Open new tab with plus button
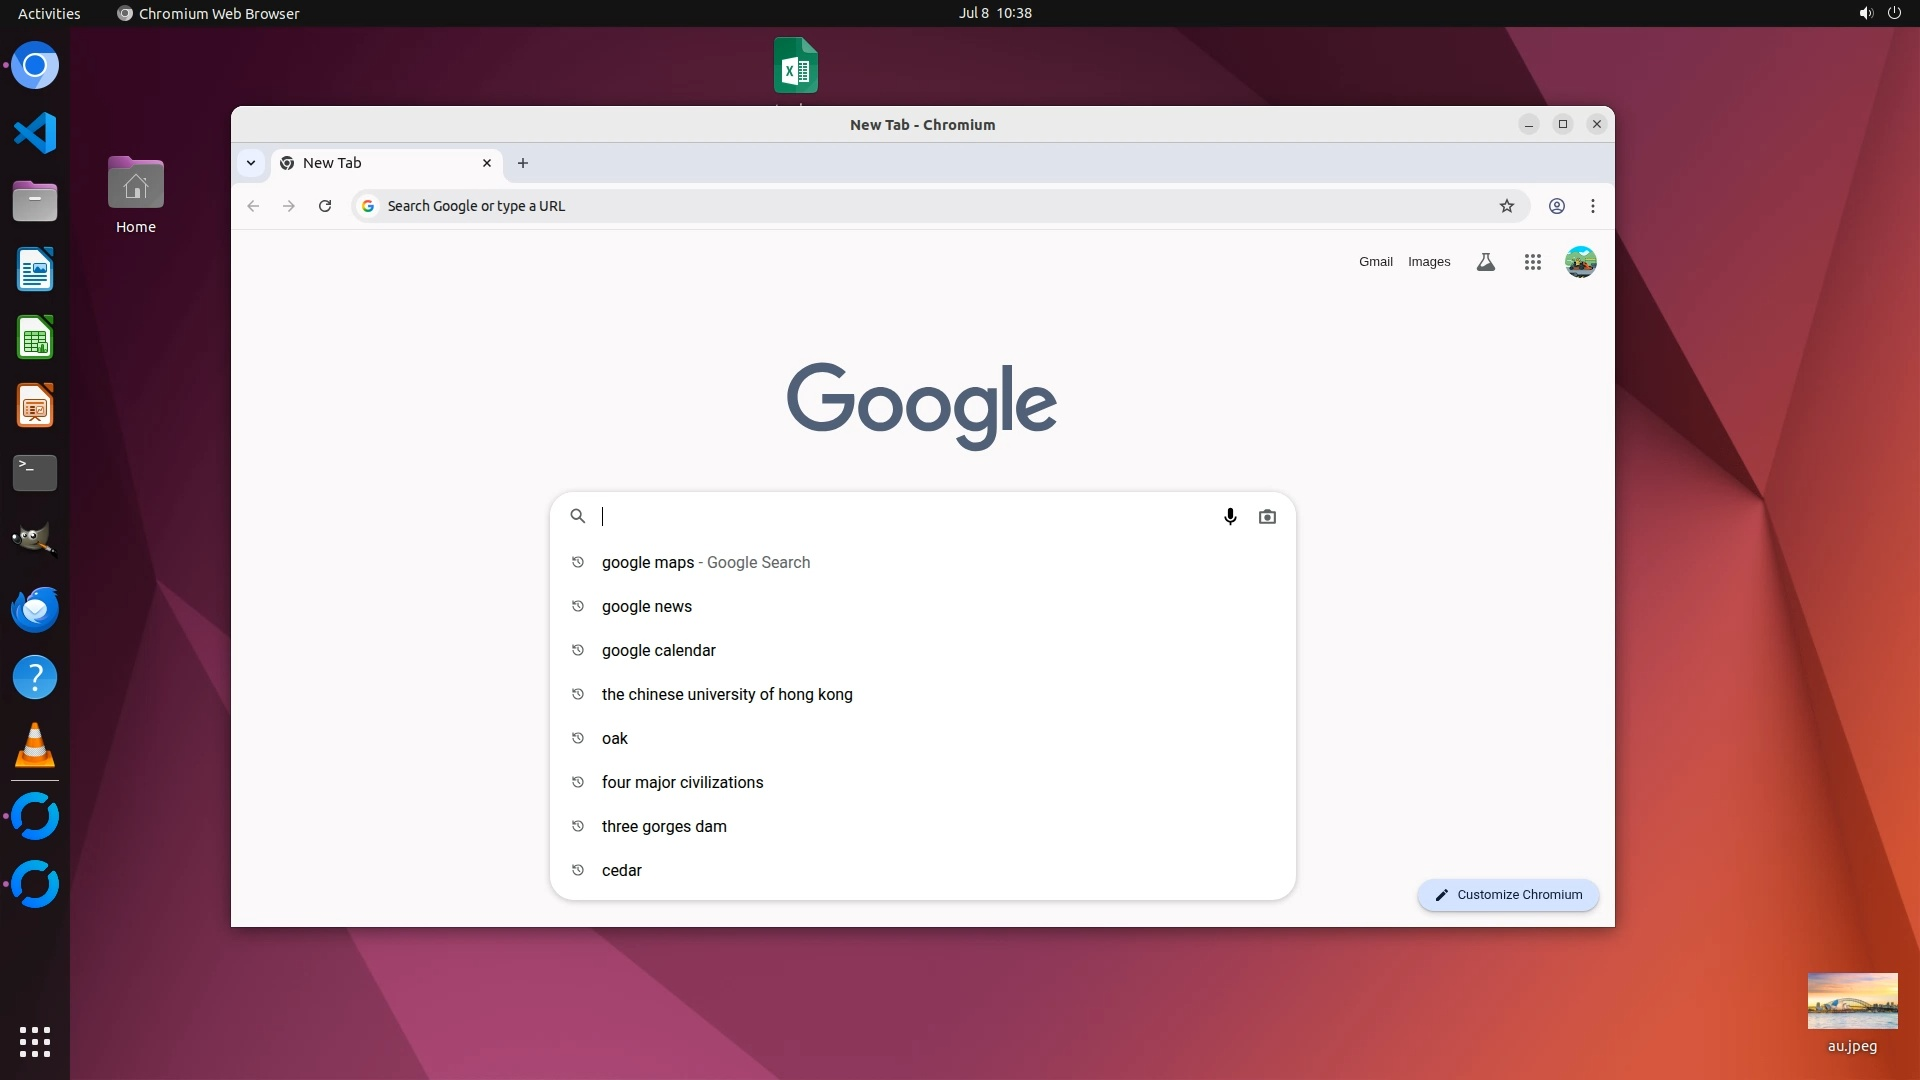The height and width of the screenshot is (1080, 1920). (x=522, y=163)
